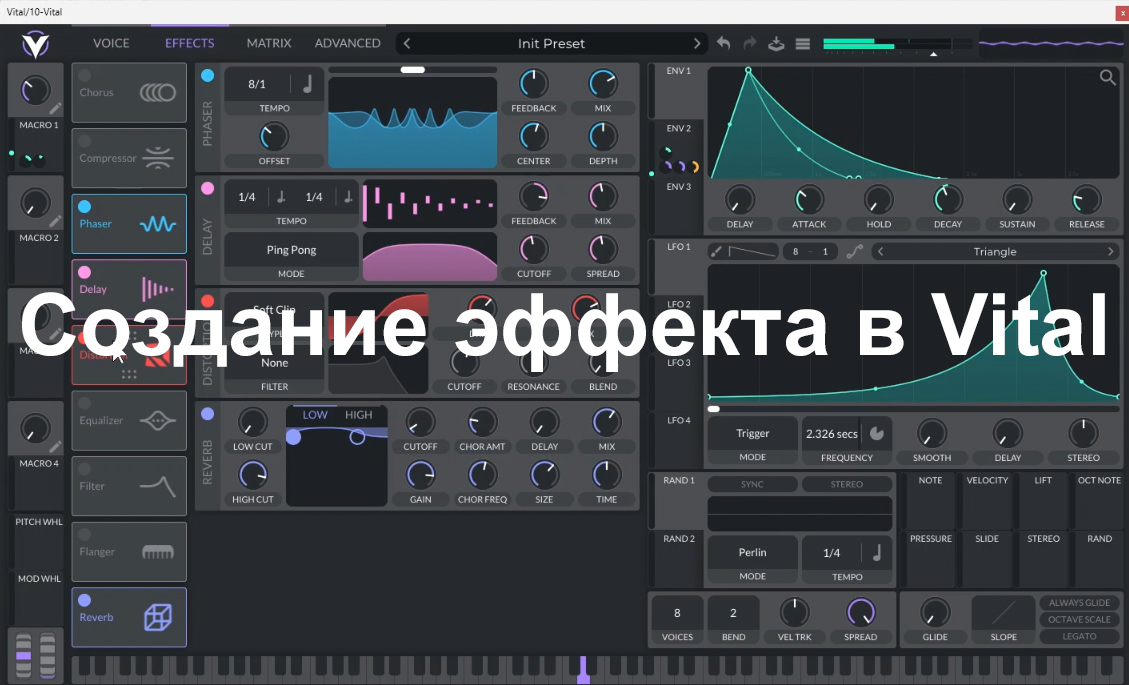This screenshot has height=685, width=1129.
Task: Click the Macro 2 edit pencil icon
Action: (55, 221)
